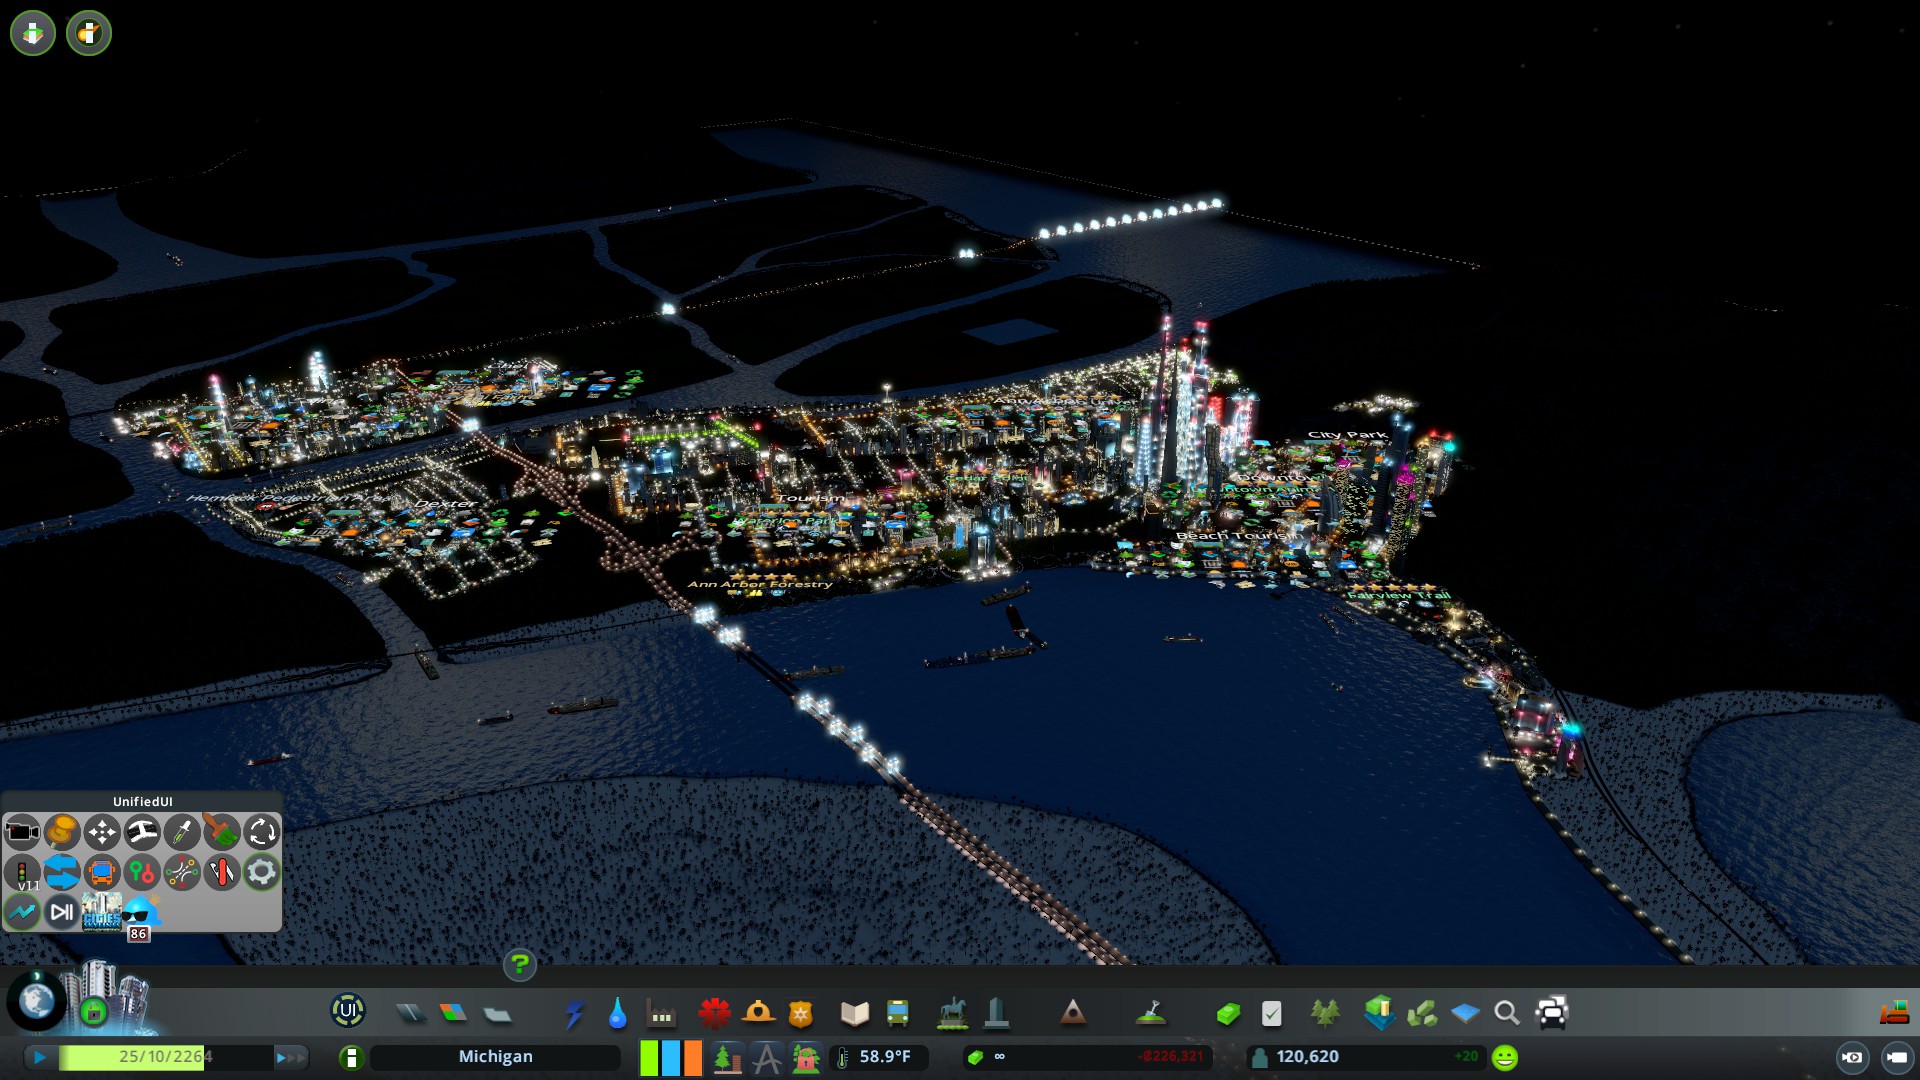Open Improved Public Transport bus icon

point(102,872)
